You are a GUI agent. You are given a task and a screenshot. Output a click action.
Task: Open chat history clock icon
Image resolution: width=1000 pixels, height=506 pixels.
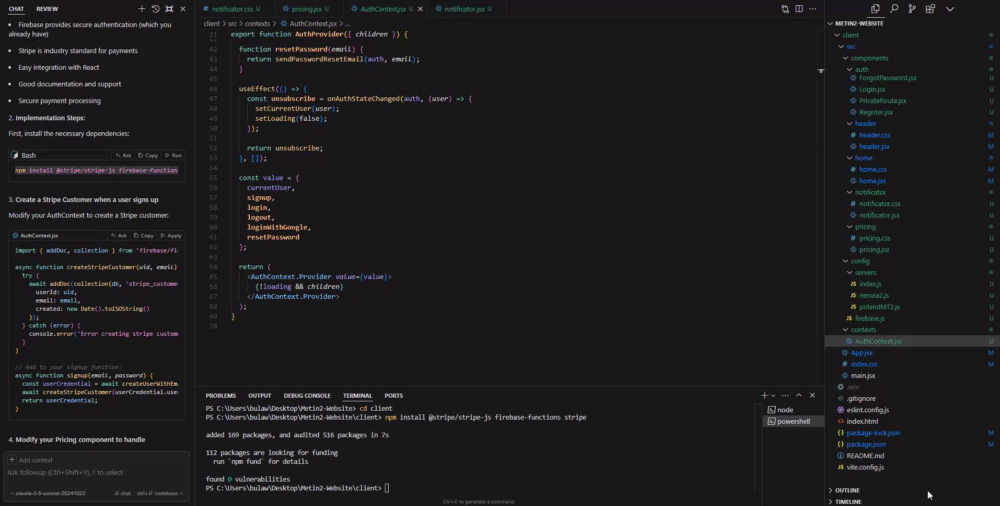point(156,9)
